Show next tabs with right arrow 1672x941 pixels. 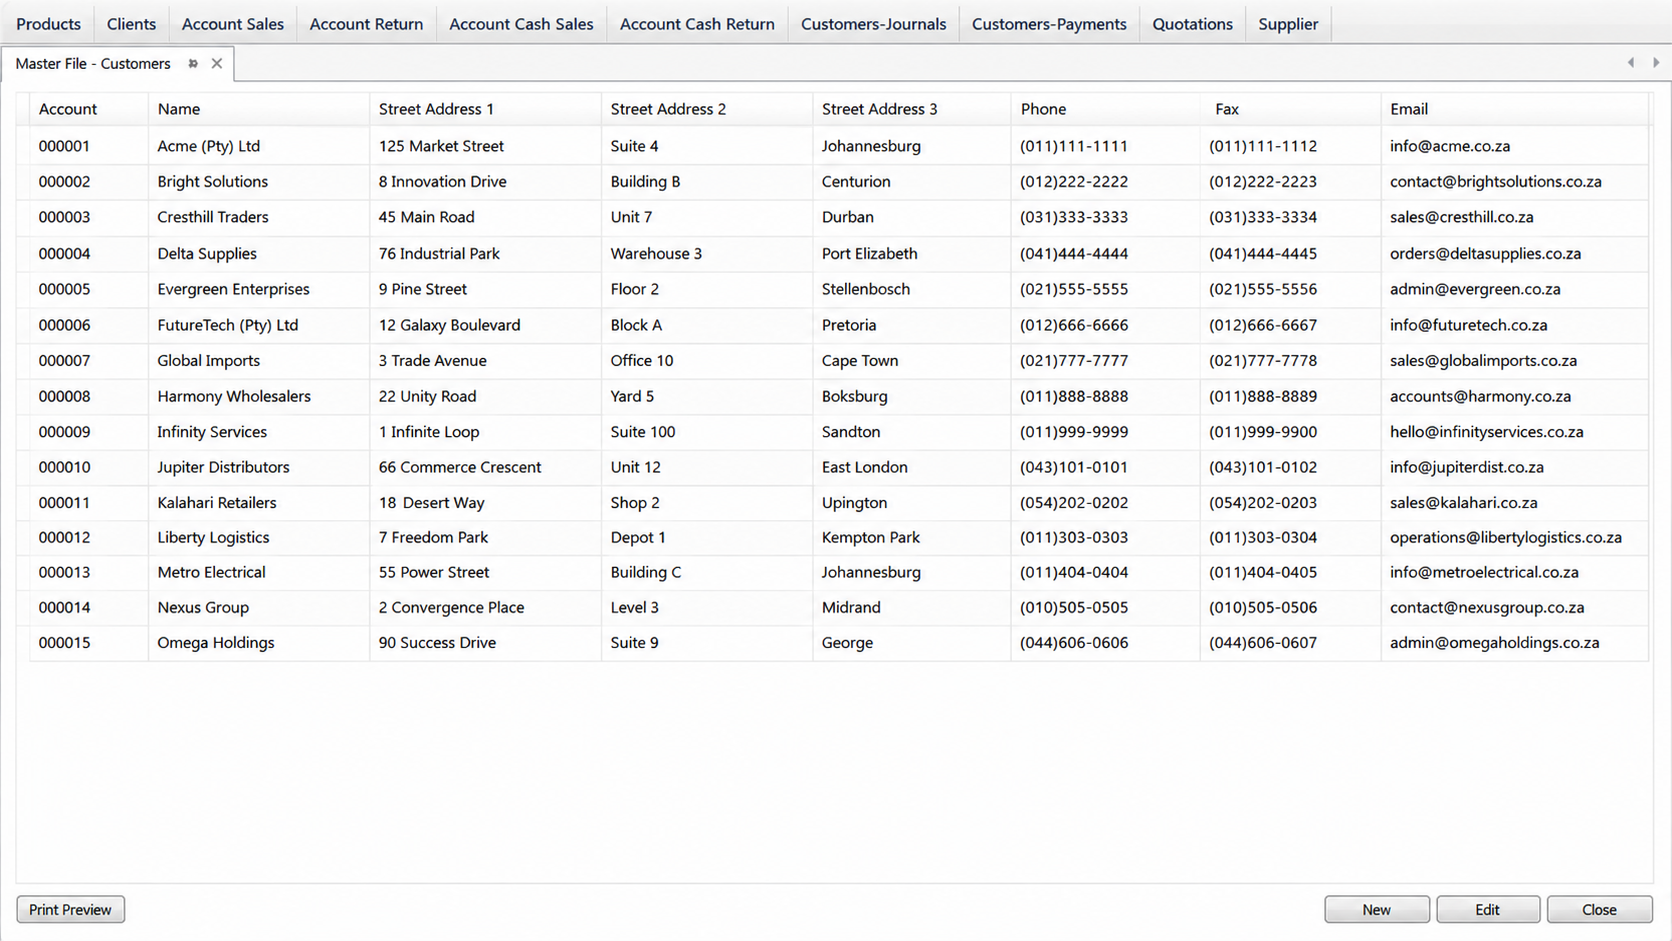point(1656,62)
